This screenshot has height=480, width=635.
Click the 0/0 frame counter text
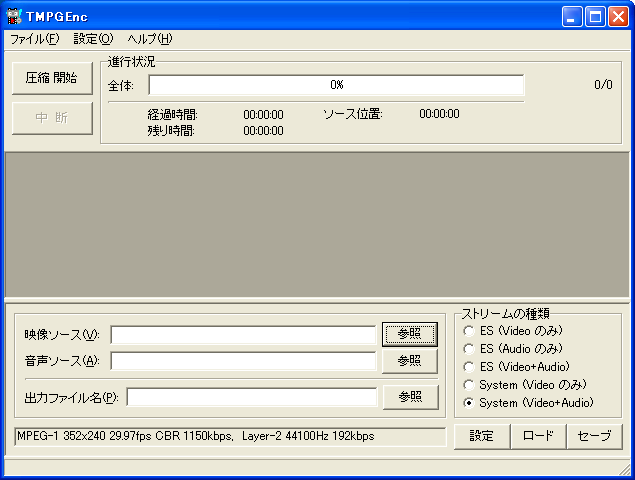pos(603,85)
